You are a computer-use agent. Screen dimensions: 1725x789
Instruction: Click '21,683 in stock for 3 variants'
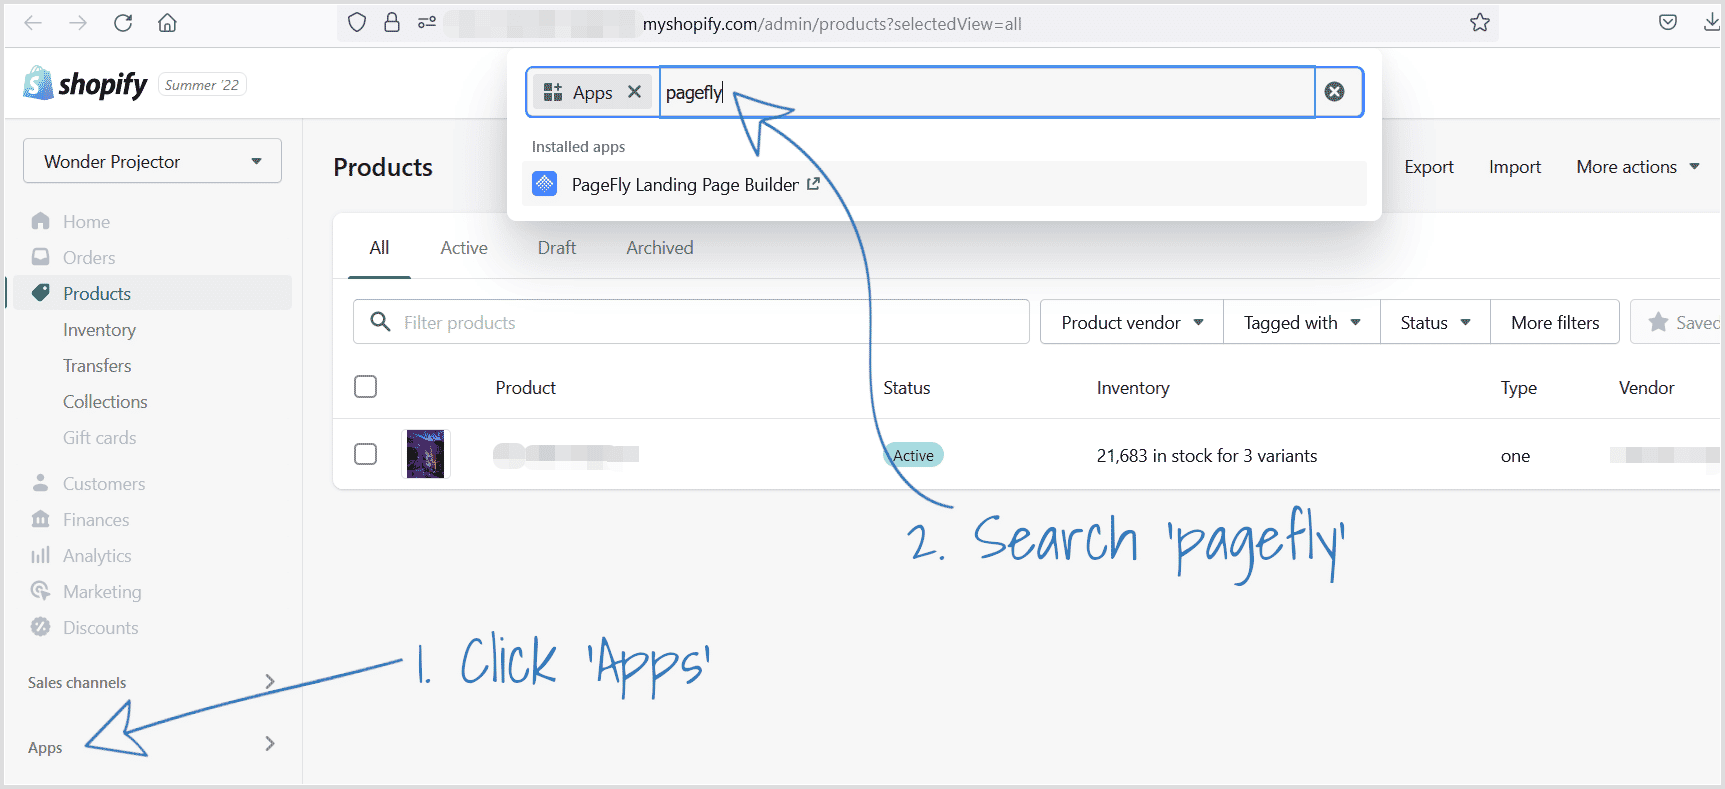tap(1207, 456)
